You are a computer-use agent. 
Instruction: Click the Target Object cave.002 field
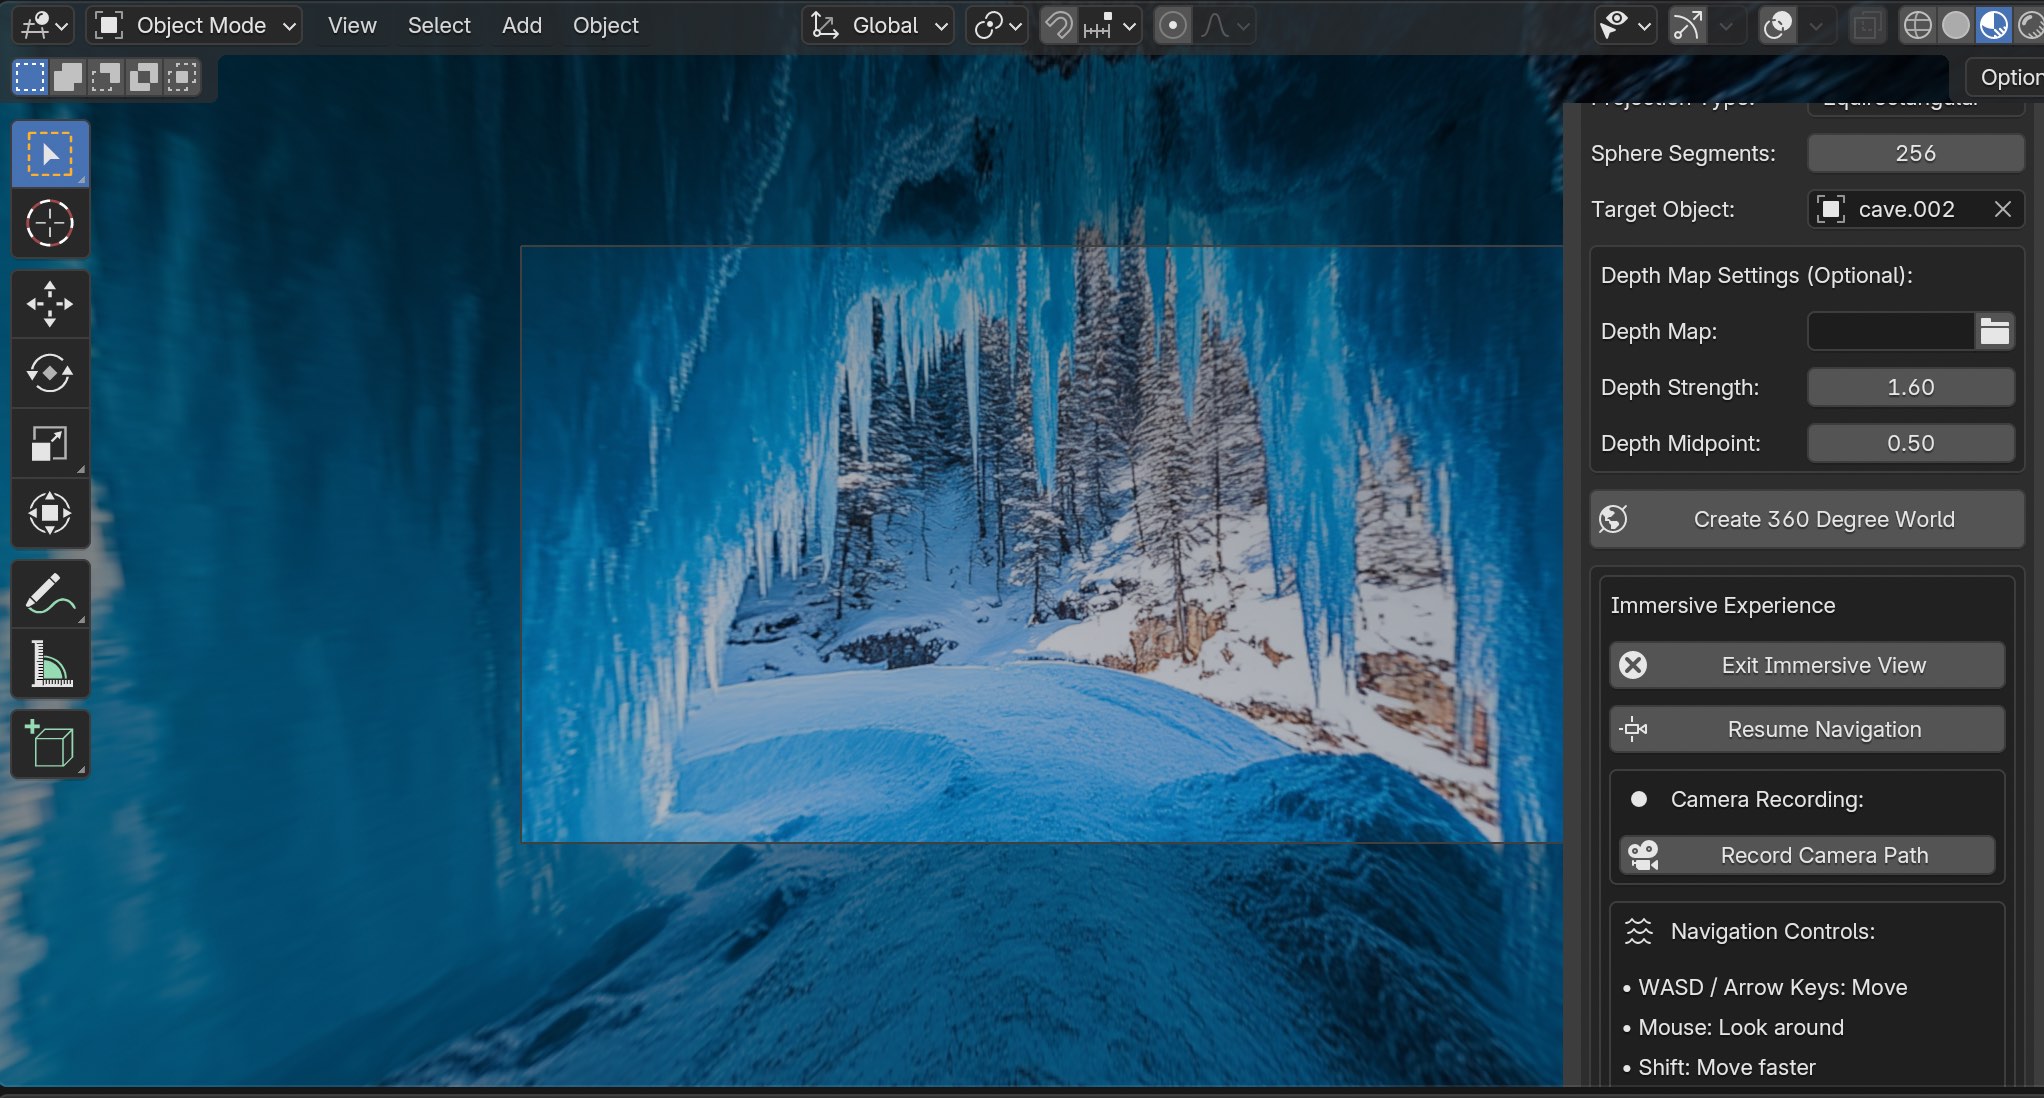[1916, 209]
